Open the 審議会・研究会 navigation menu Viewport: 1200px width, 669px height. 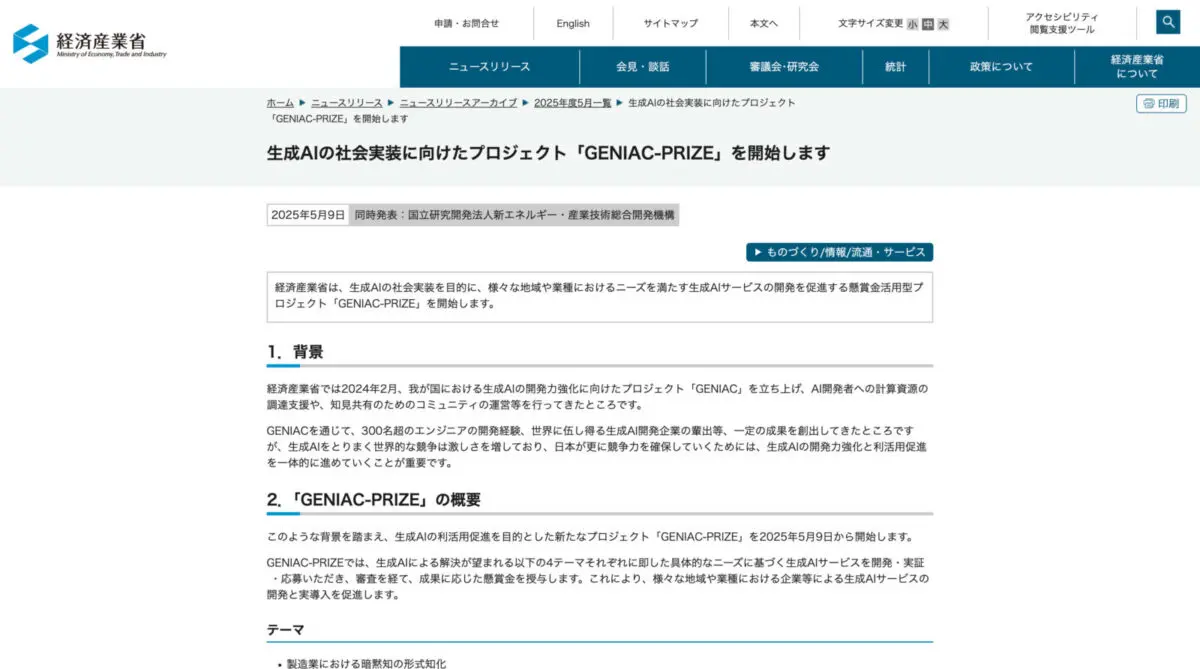[784, 67]
